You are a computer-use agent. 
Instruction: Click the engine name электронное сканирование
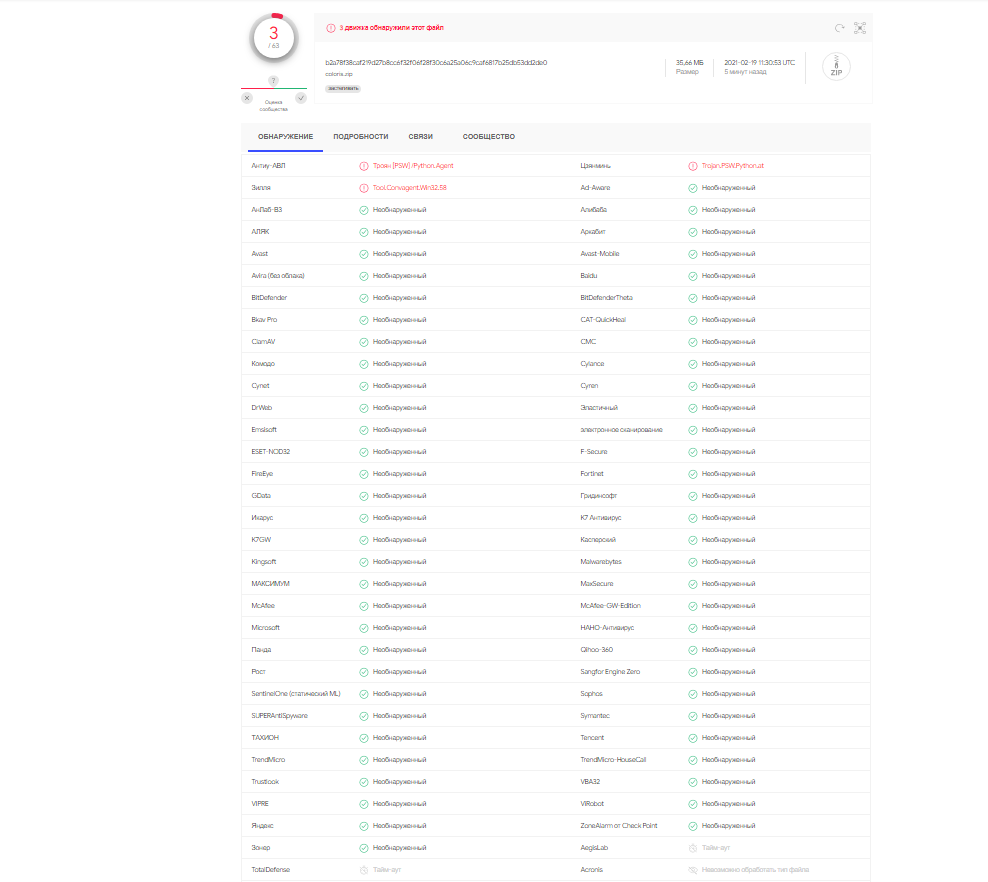coord(621,430)
